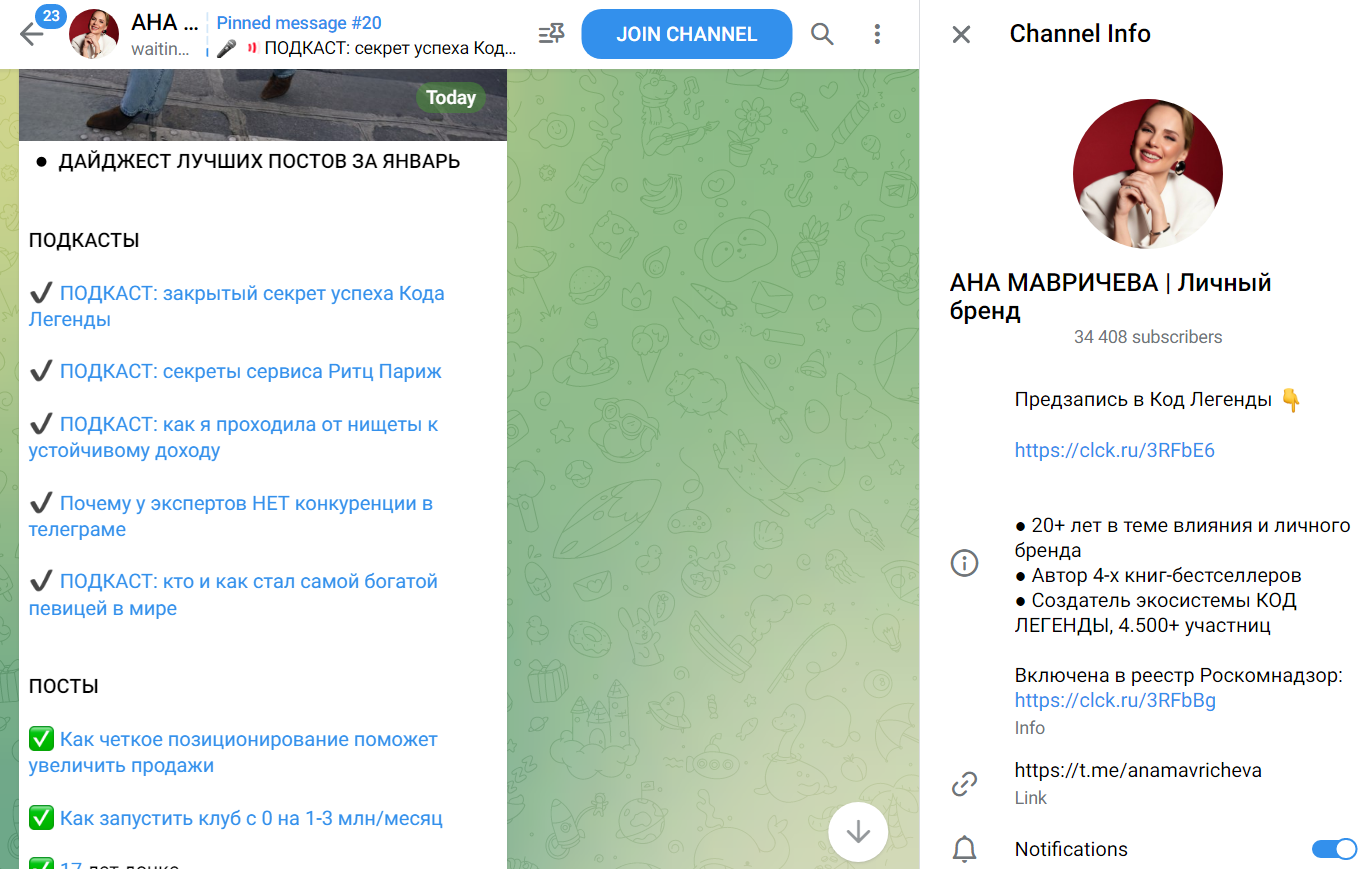Click the chain link icon in Channel Info

(964, 784)
